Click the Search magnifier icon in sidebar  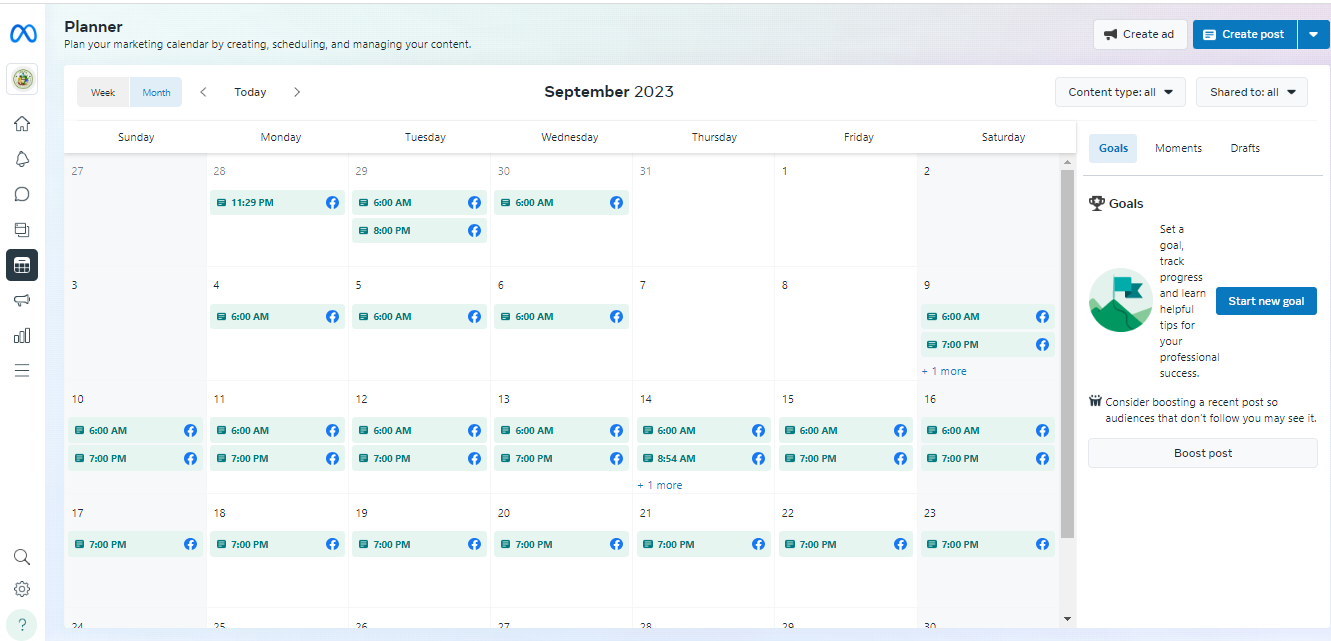coord(22,557)
